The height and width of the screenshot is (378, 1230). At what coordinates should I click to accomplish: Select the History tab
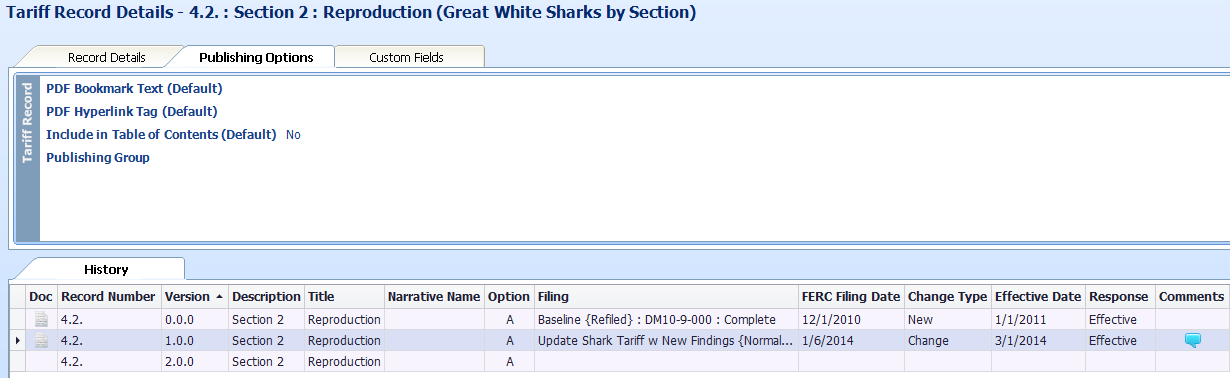(106, 269)
